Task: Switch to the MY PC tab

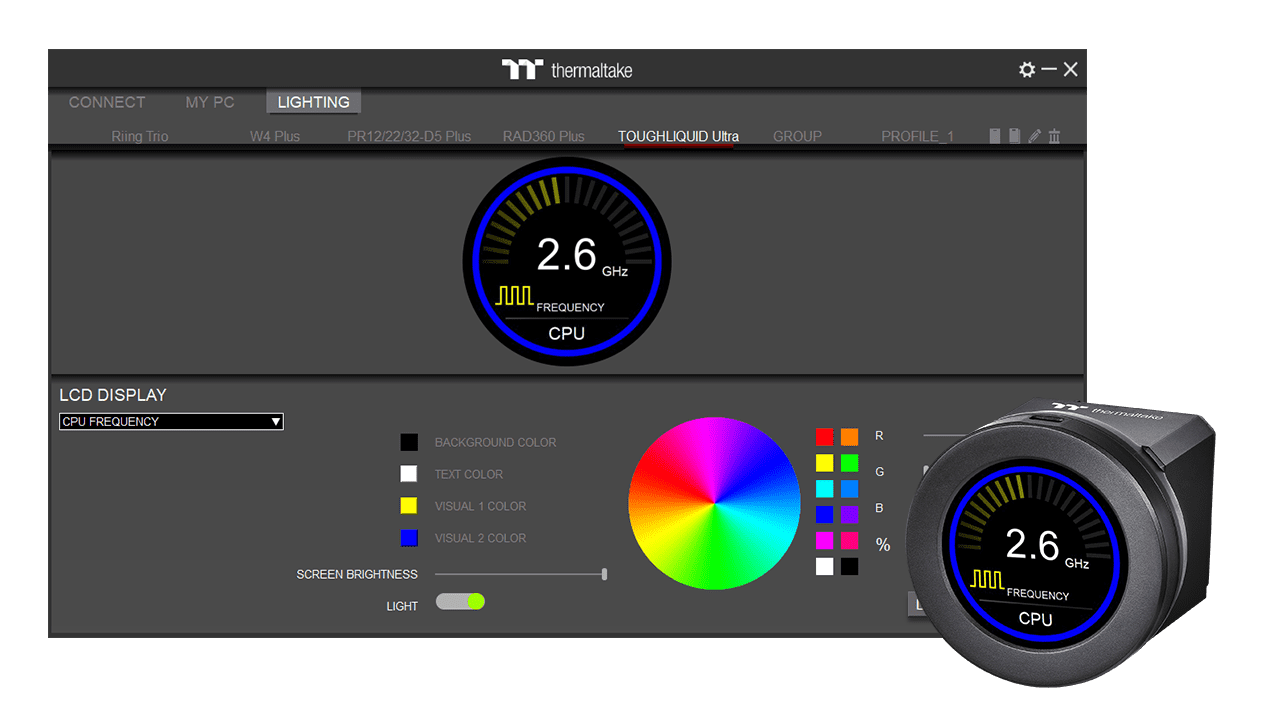Action: pos(210,102)
